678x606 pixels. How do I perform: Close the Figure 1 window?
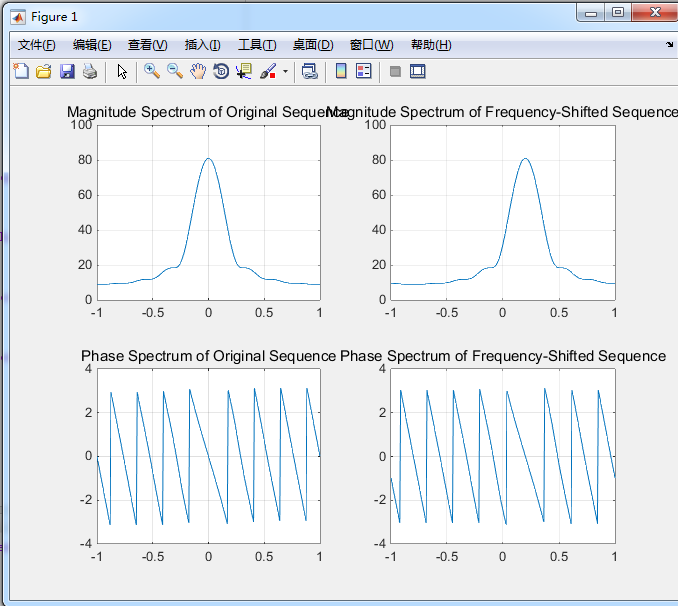[655, 13]
